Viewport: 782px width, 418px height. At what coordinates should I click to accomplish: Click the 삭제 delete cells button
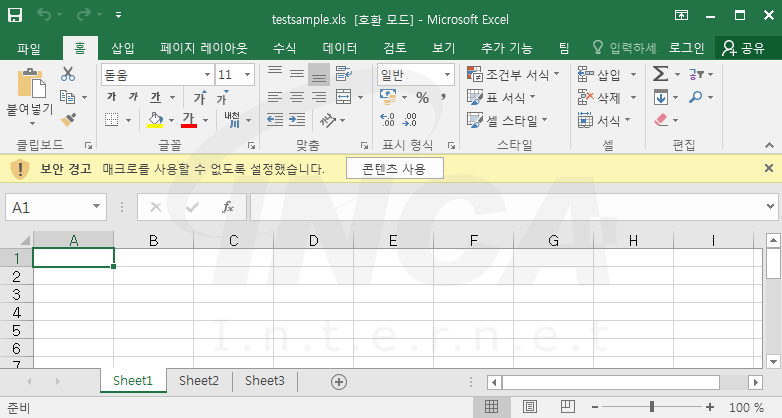[599, 97]
